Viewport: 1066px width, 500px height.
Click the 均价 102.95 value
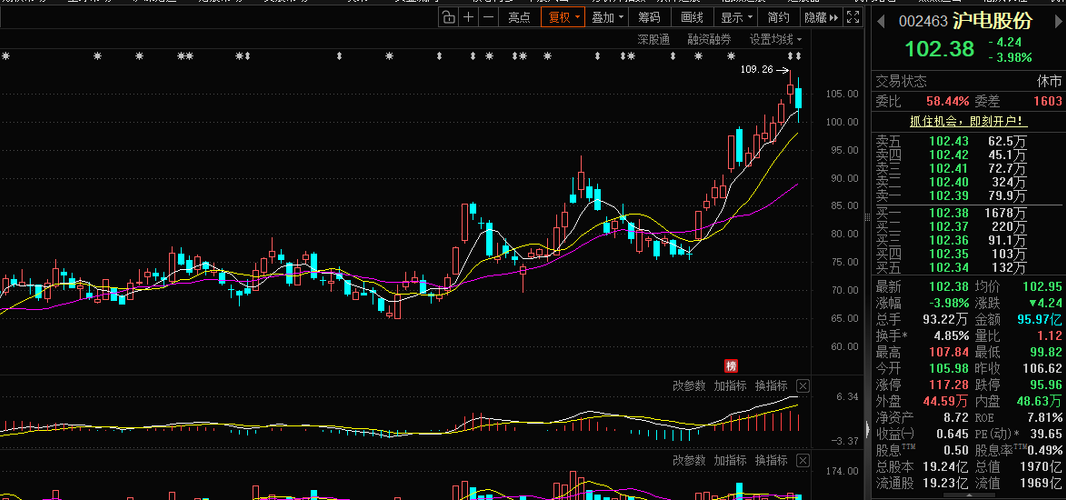pos(1042,286)
